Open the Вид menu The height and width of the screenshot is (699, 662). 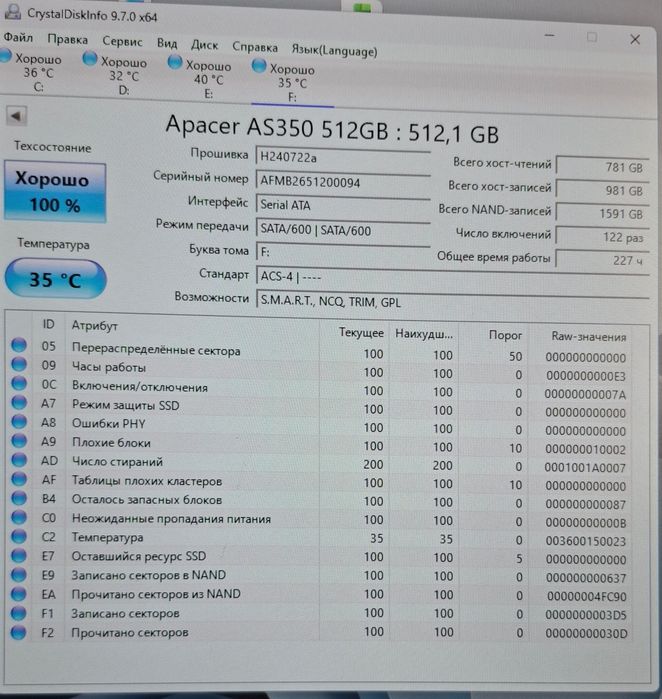(x=167, y=43)
